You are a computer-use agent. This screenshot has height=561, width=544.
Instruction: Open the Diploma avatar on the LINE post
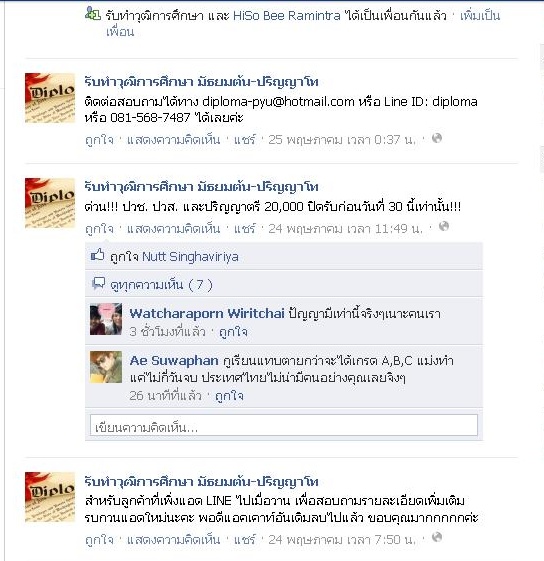tap(50, 497)
